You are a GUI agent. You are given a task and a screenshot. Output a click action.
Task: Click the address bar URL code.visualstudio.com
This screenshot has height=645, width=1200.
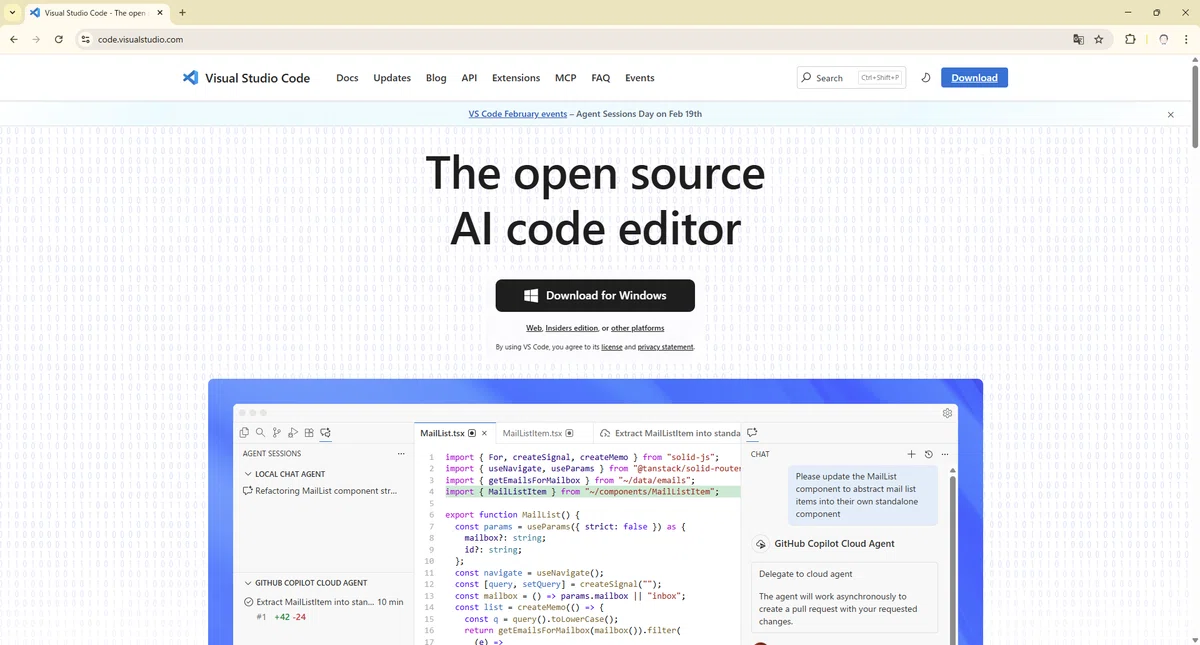(140, 39)
